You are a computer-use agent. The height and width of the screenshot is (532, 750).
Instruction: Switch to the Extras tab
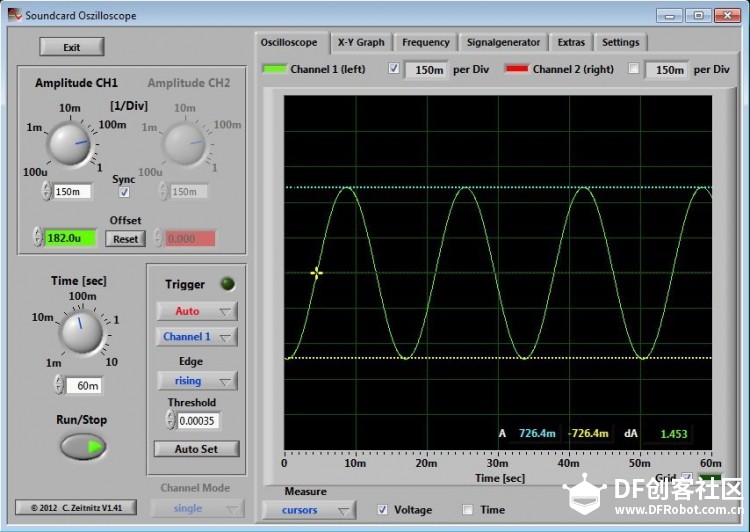pyautogui.click(x=571, y=43)
